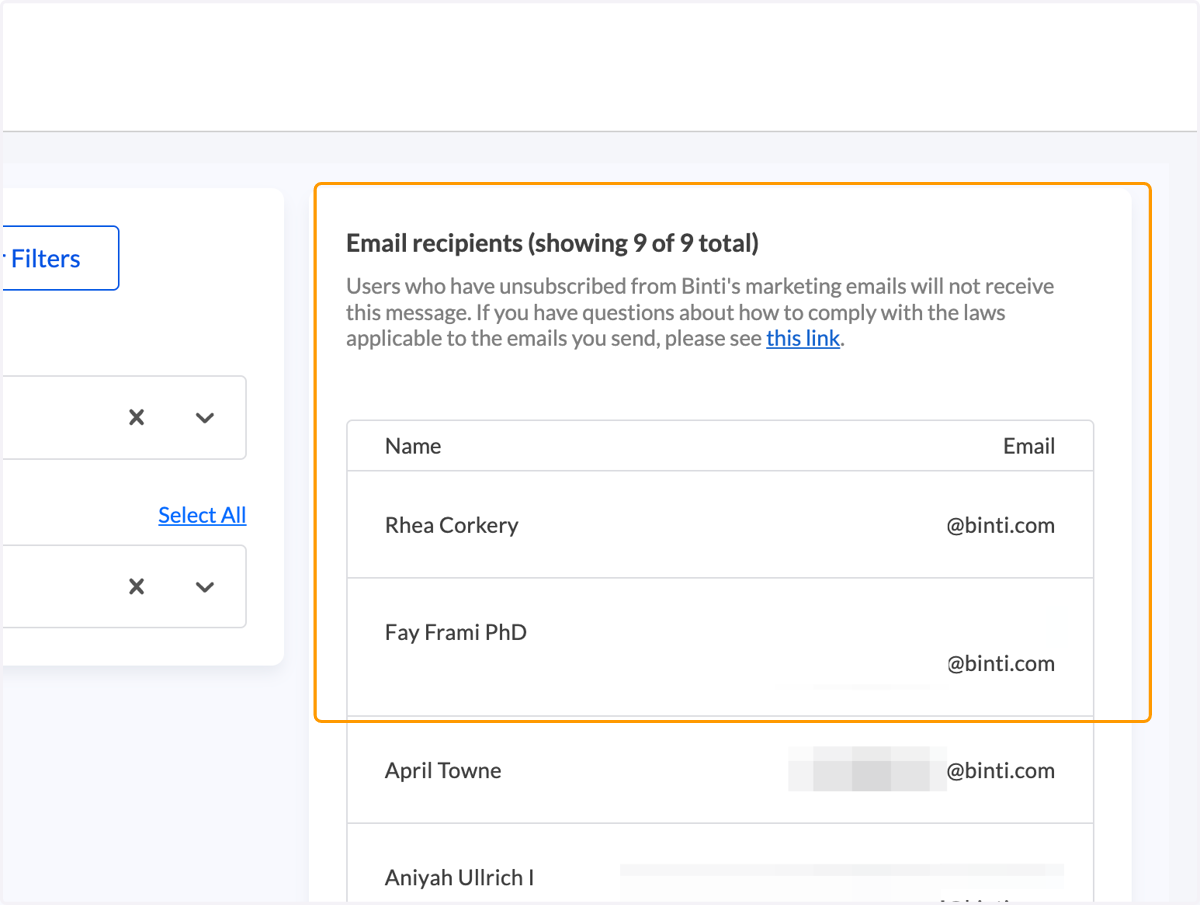This screenshot has width=1200, height=905.
Task: Clear the first dropdown with its X icon
Action: pos(137,418)
